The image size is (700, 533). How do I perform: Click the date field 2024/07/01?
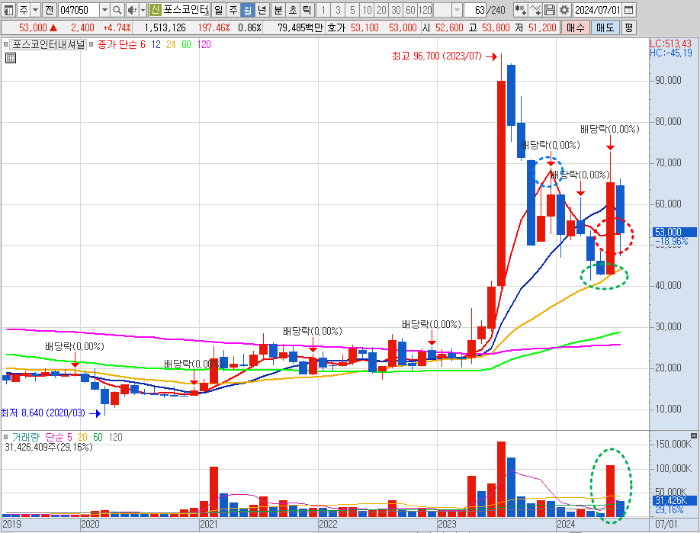click(x=597, y=9)
